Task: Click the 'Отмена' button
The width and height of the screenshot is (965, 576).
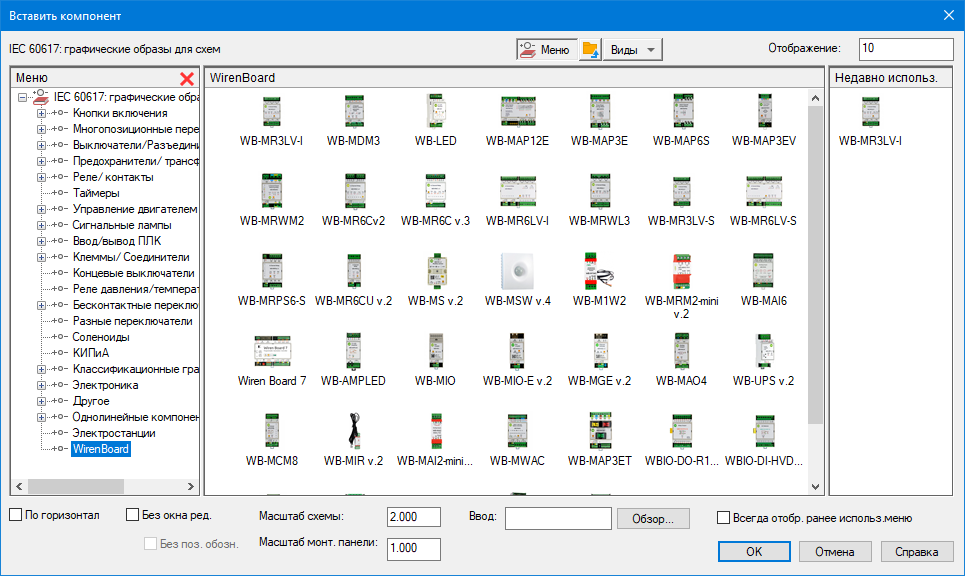Action: pos(834,551)
